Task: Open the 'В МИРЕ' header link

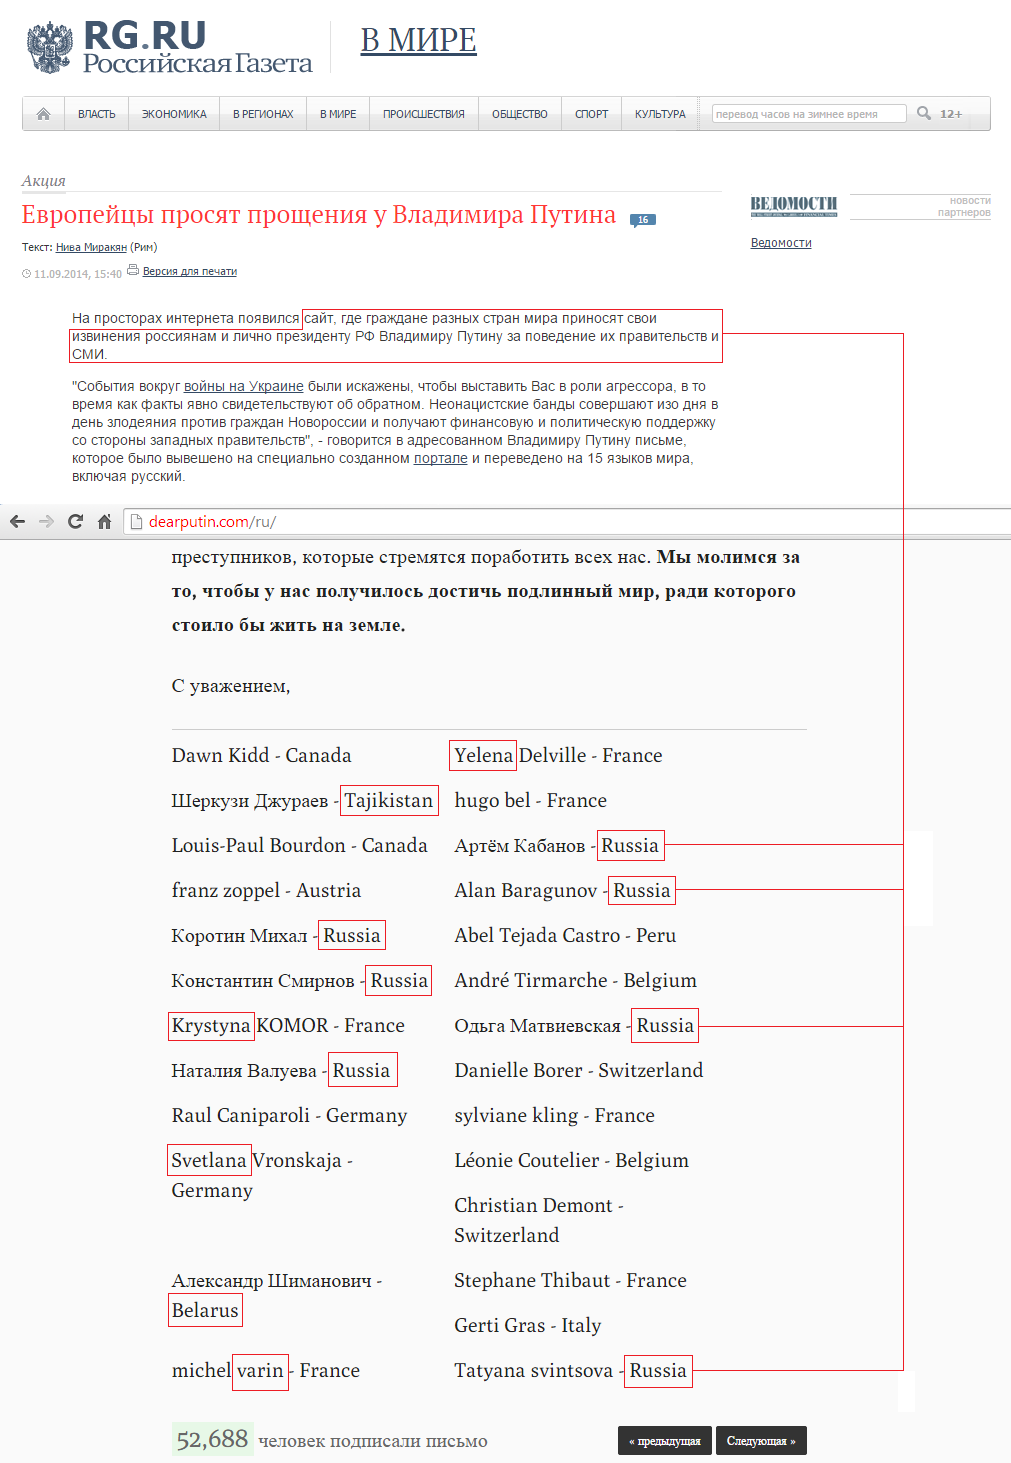Action: pyautogui.click(x=418, y=40)
